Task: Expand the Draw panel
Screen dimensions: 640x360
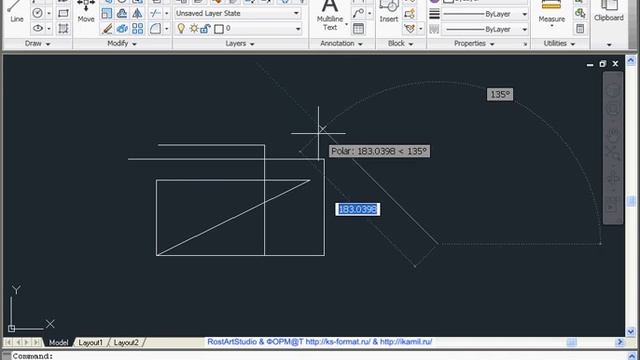Action: pos(37,43)
